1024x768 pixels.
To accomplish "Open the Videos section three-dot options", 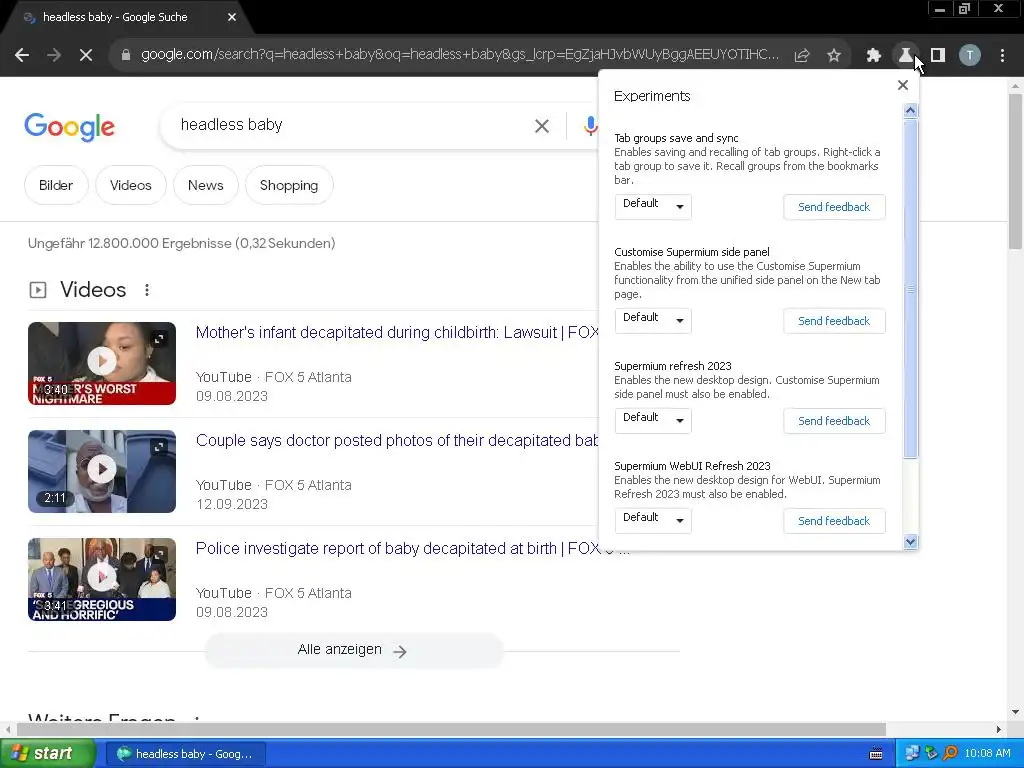I will (x=147, y=290).
